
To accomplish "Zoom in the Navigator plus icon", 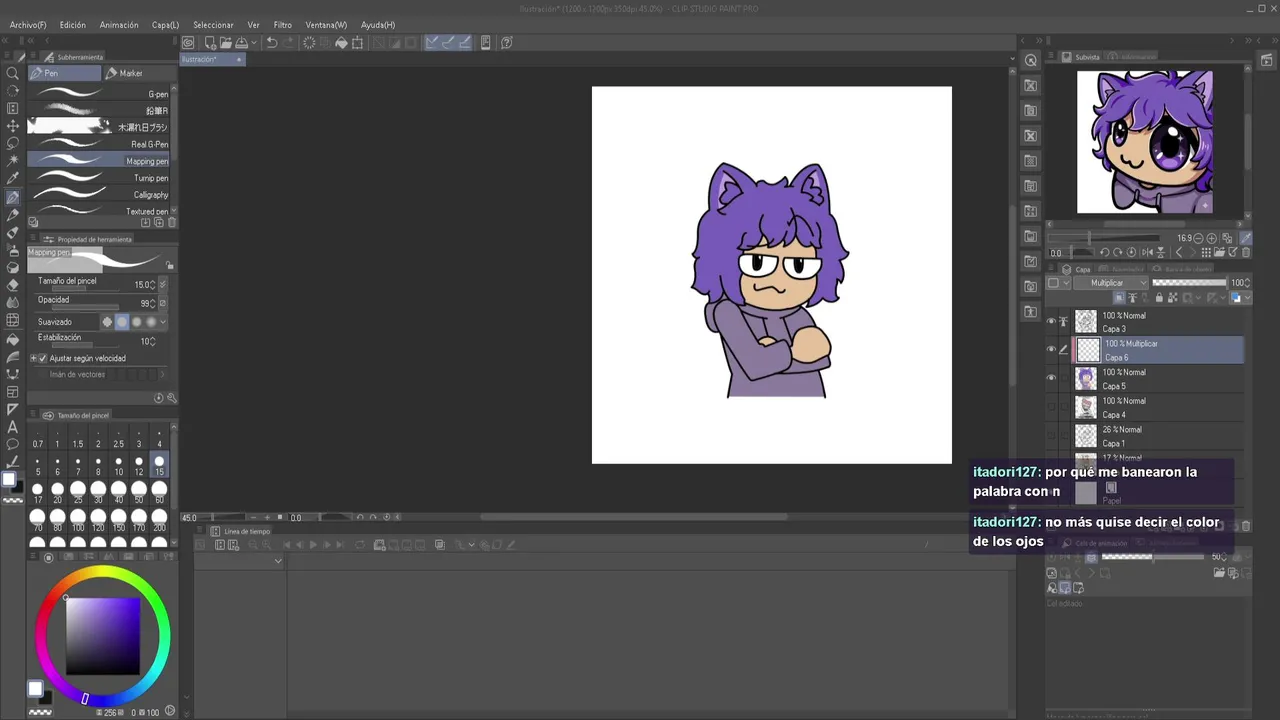I will click(x=1212, y=238).
